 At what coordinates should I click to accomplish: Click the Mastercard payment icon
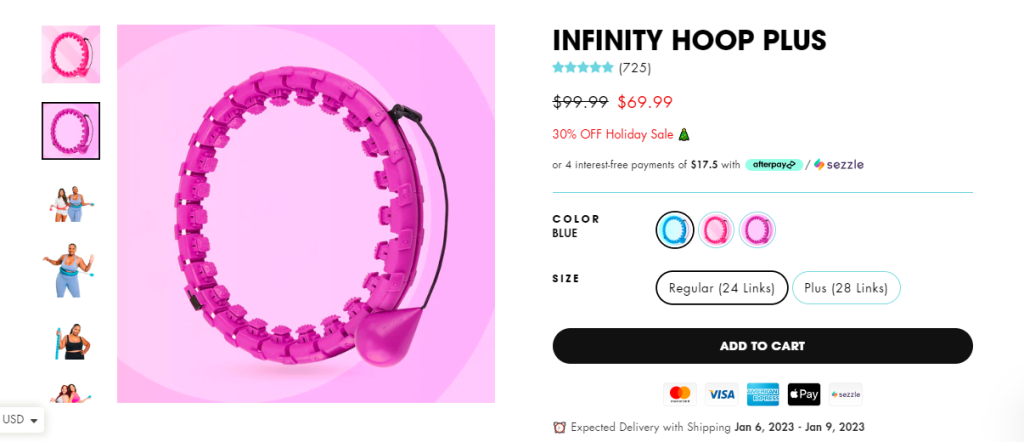[680, 394]
